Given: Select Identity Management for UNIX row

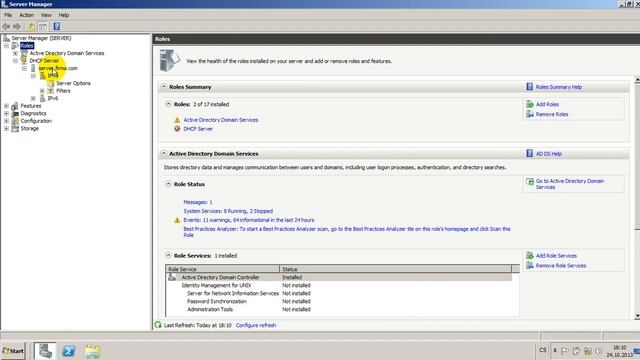Looking at the screenshot, I should click(339, 285).
